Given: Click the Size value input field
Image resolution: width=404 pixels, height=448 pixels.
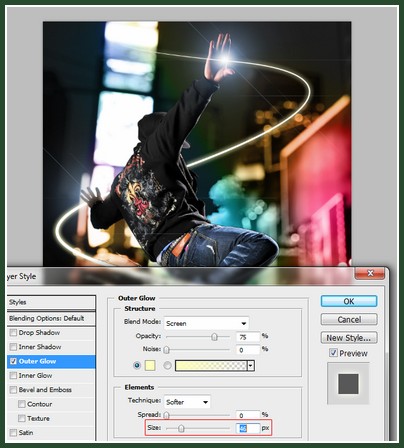Looking at the screenshot, I should 248,428.
